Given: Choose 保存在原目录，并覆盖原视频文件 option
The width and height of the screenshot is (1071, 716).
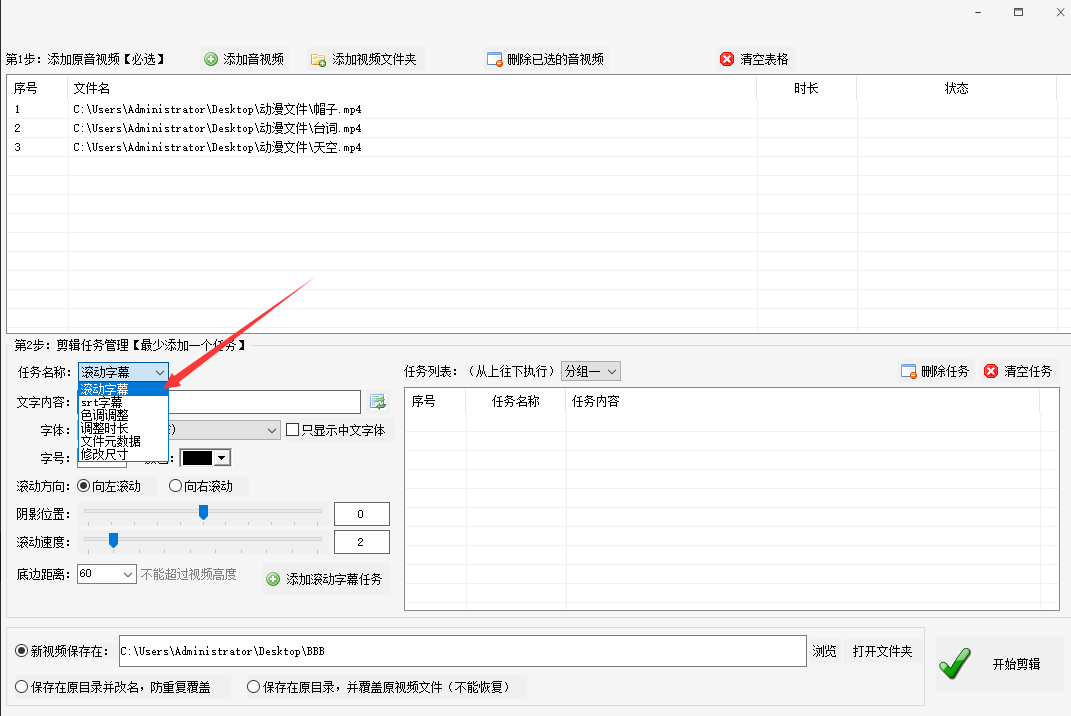Looking at the screenshot, I should [x=253, y=687].
